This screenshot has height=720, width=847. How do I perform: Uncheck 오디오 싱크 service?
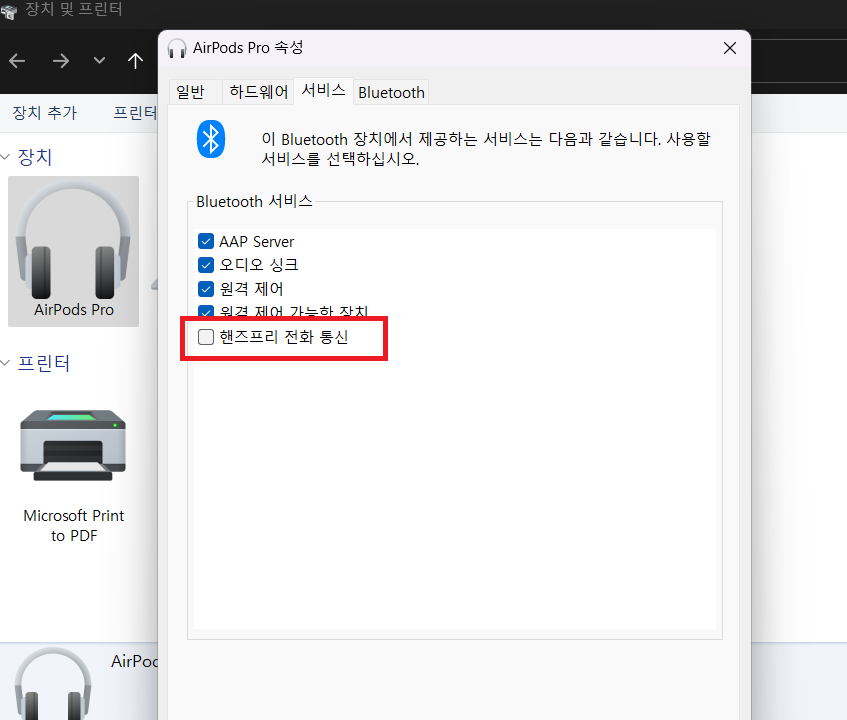click(x=206, y=265)
